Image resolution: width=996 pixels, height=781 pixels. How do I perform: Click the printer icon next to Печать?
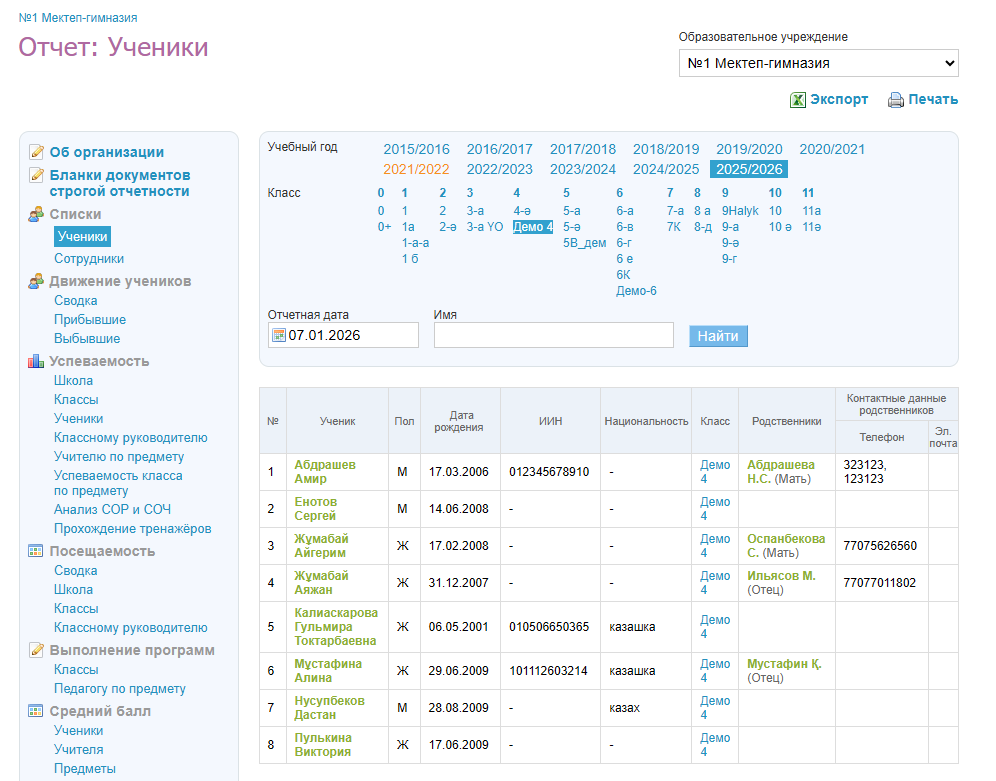tap(896, 100)
